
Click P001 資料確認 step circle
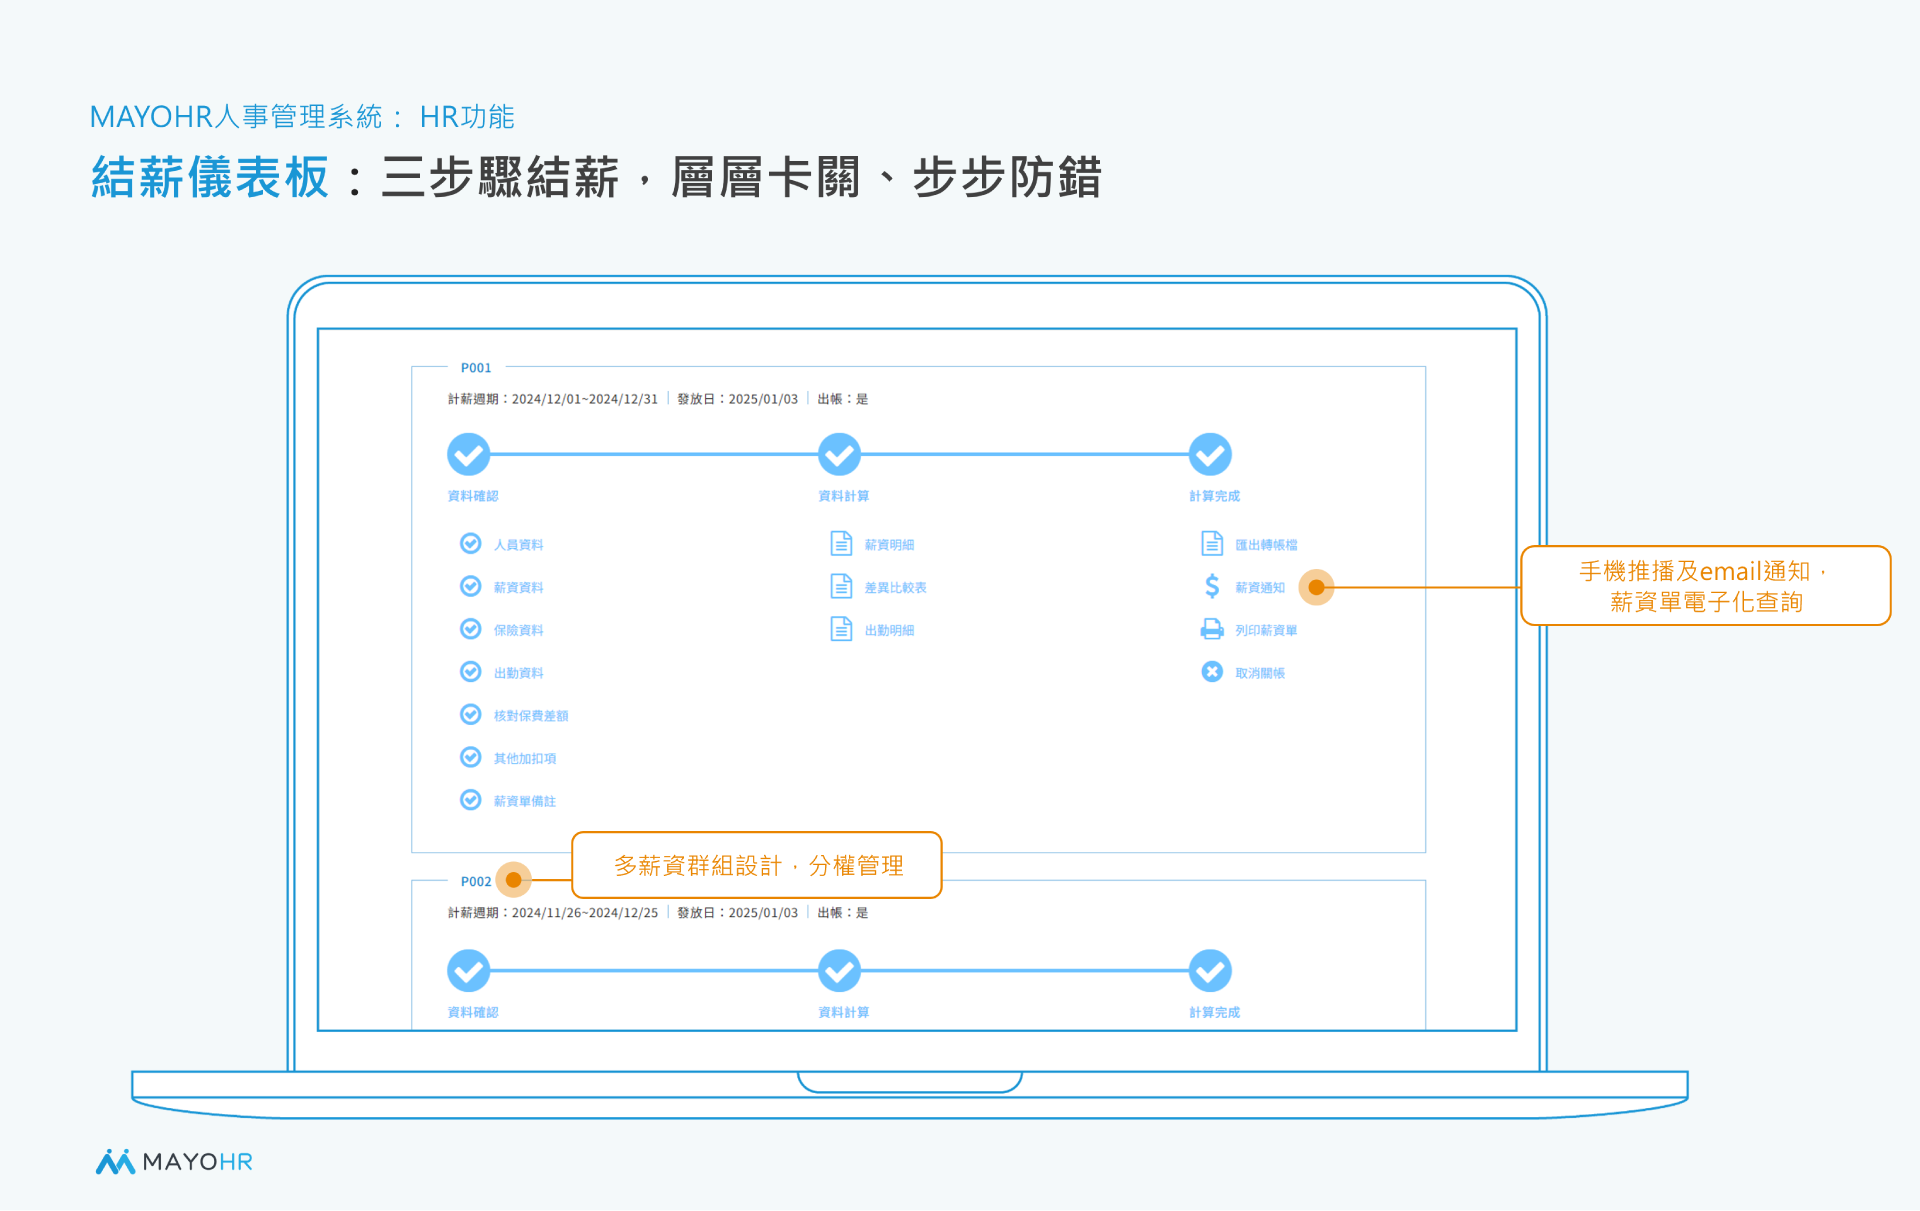pyautogui.click(x=468, y=454)
